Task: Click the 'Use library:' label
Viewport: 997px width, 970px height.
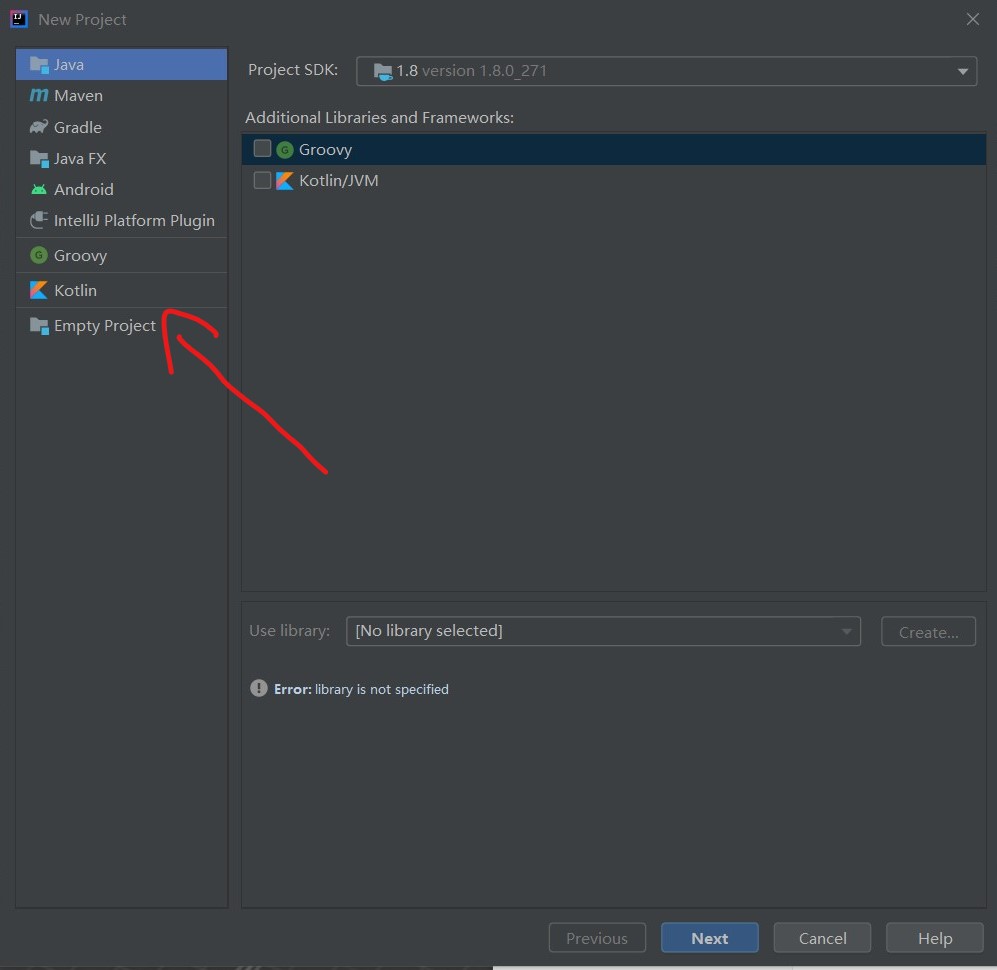Action: click(289, 631)
